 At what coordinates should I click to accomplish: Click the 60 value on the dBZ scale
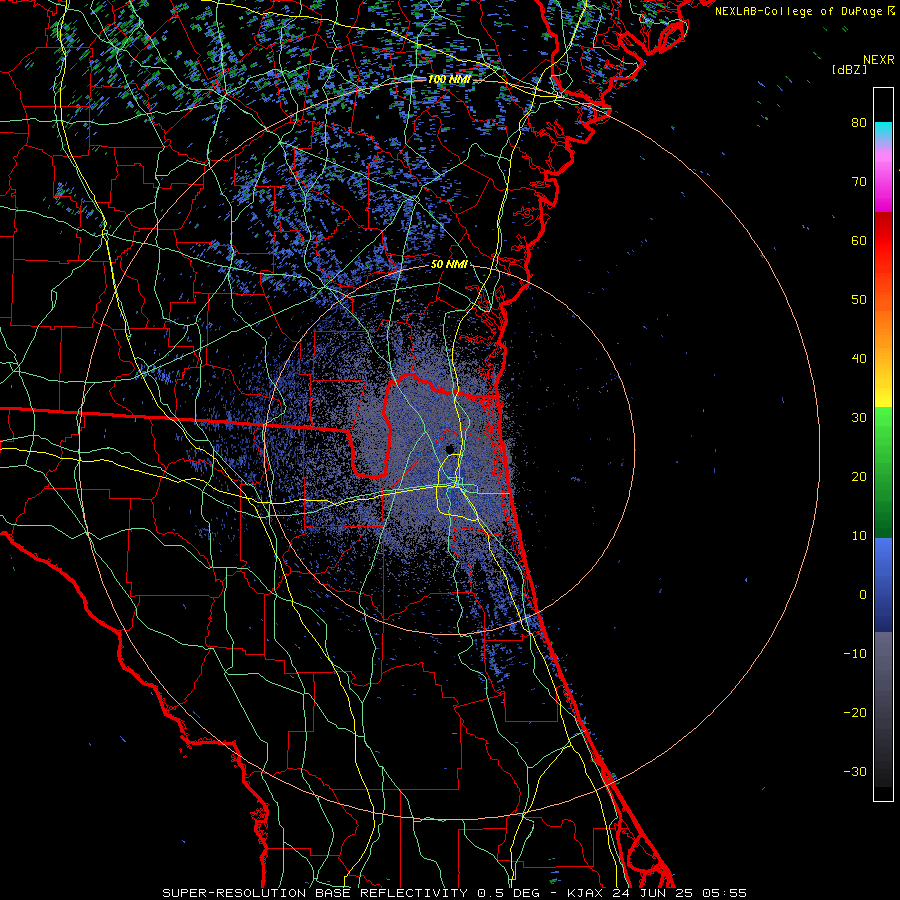859,240
